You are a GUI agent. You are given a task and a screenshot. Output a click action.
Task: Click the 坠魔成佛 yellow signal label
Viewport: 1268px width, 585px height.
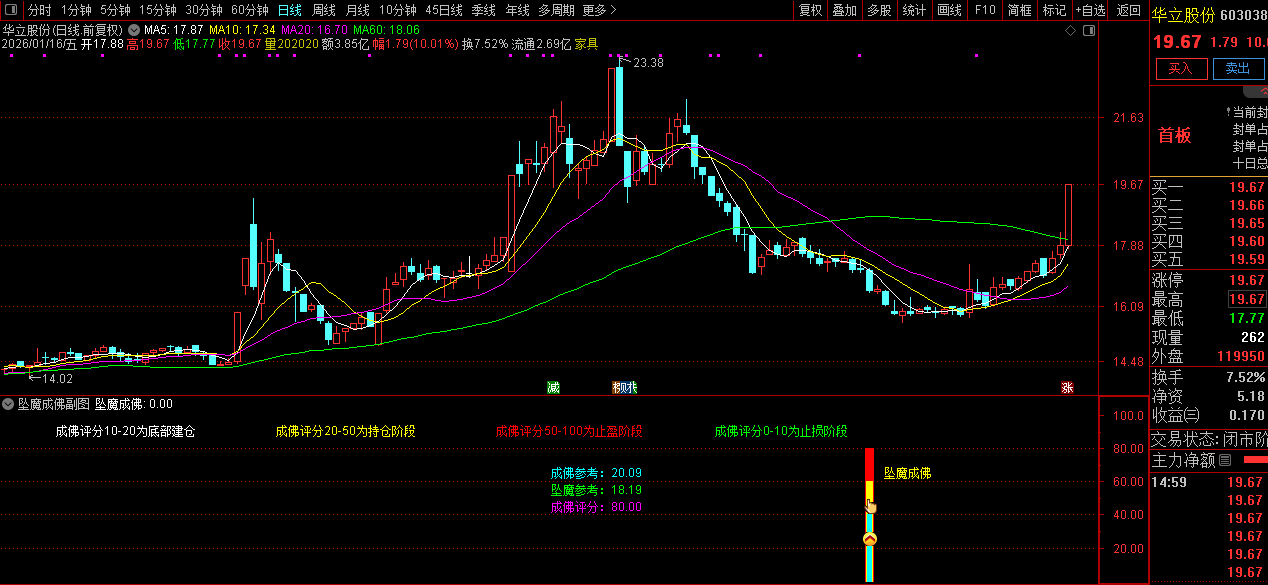tap(907, 473)
